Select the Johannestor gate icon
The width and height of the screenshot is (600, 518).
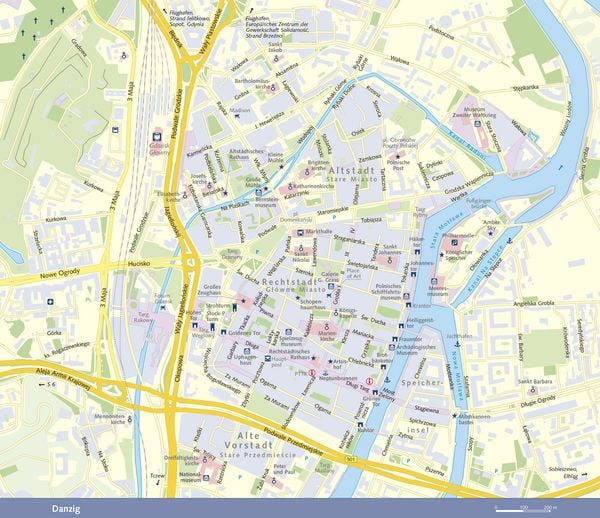(413, 275)
